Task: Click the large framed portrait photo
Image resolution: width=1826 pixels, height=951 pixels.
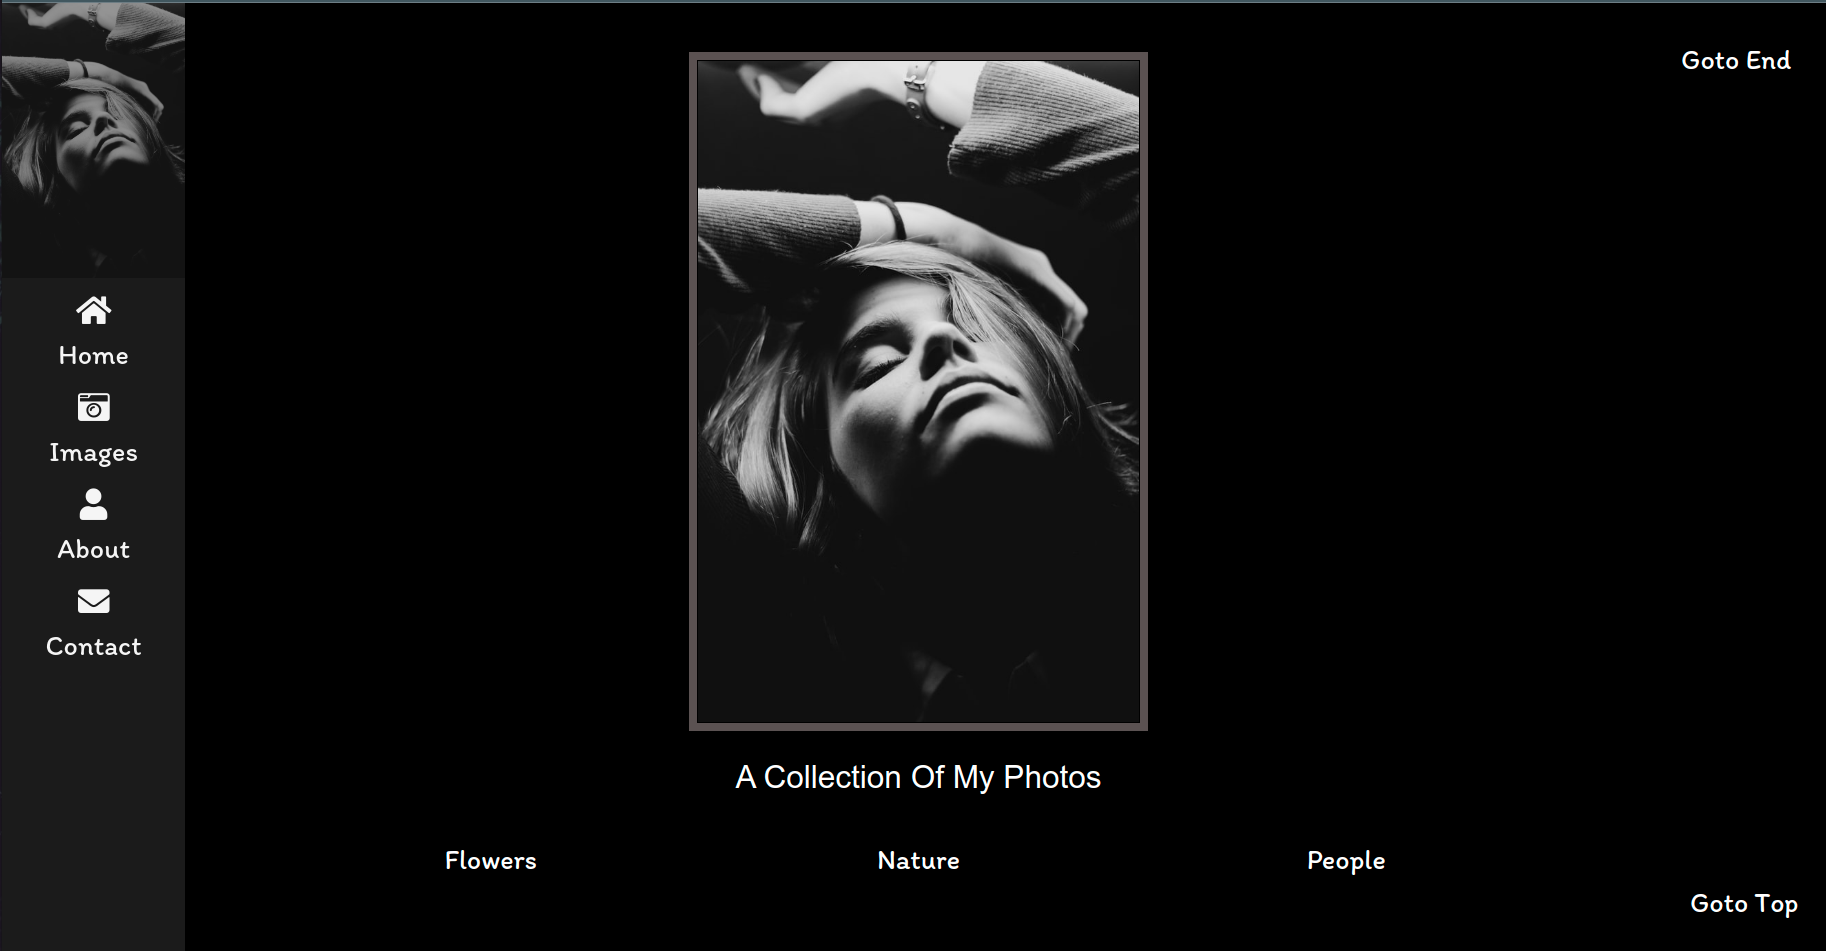Action: (x=918, y=391)
